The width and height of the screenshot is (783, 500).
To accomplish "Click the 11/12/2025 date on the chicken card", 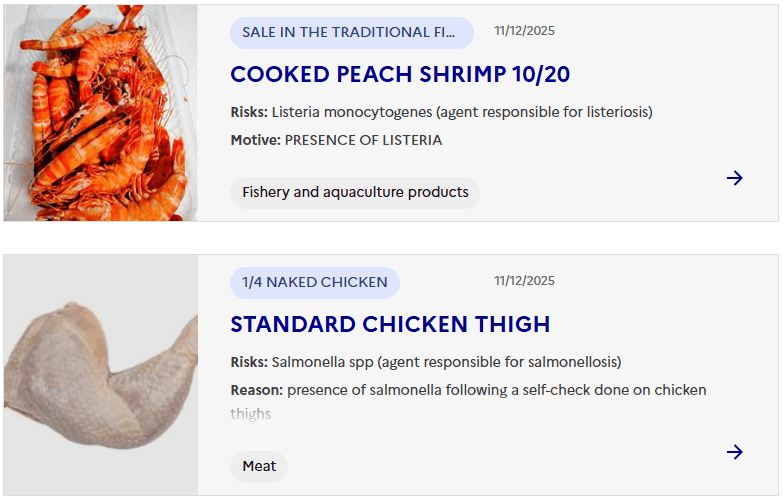I will [x=524, y=281].
